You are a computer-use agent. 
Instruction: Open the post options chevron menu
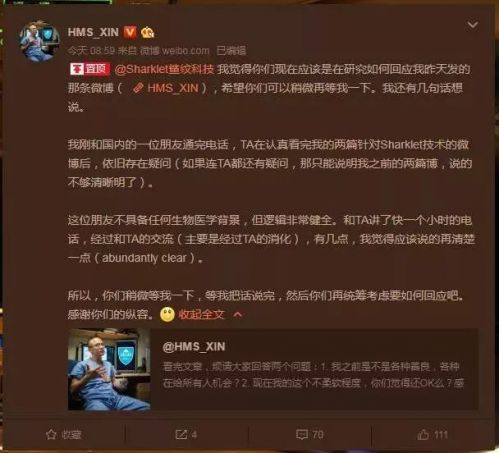473,25
